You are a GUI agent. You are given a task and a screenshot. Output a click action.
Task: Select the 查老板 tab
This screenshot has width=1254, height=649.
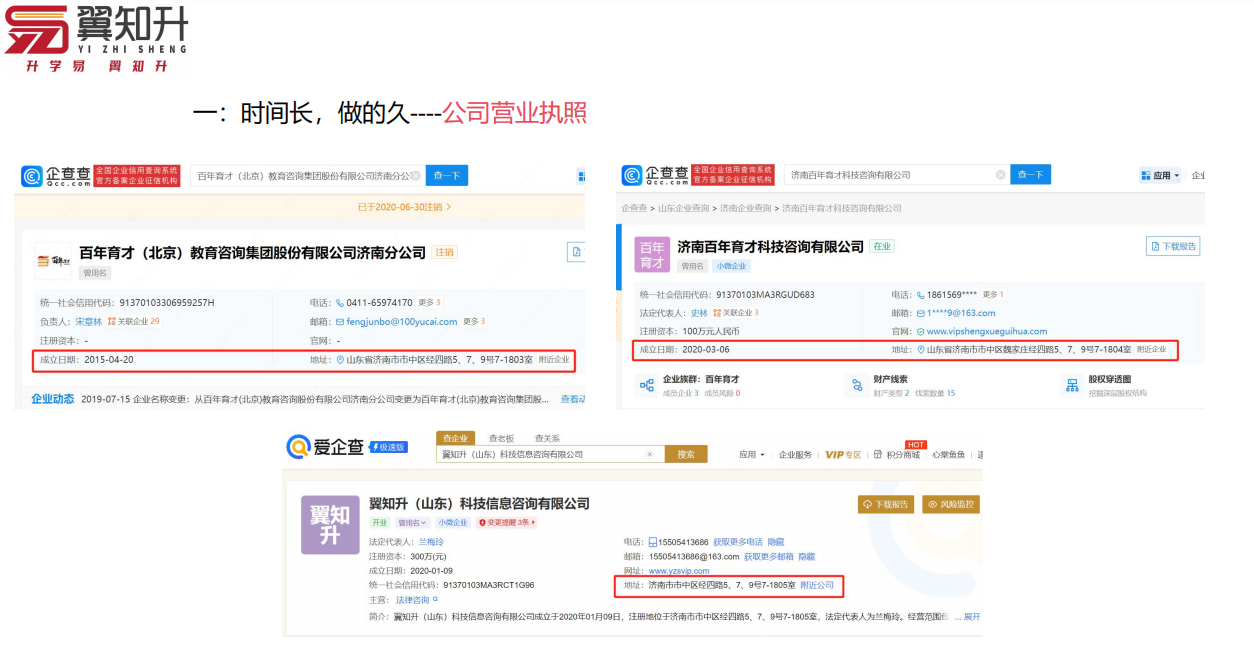[x=501, y=438]
